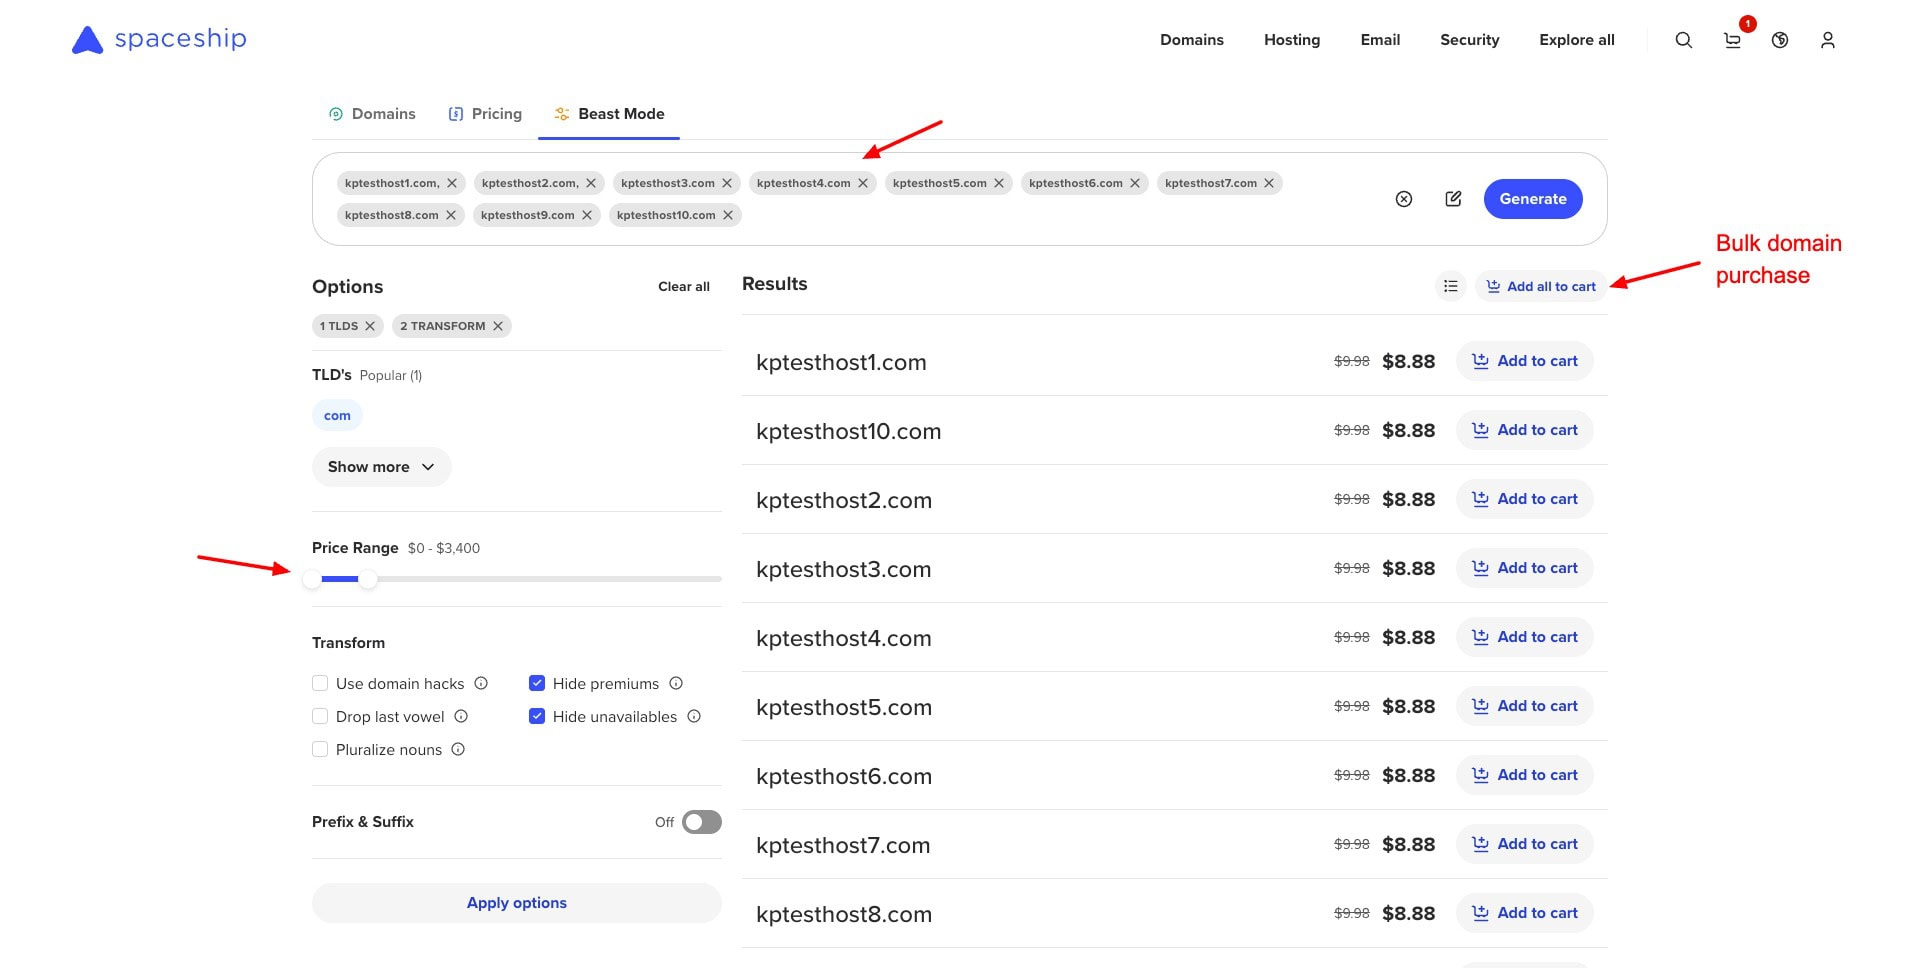Open the user account icon
The image size is (1920, 968).
tap(1827, 40)
